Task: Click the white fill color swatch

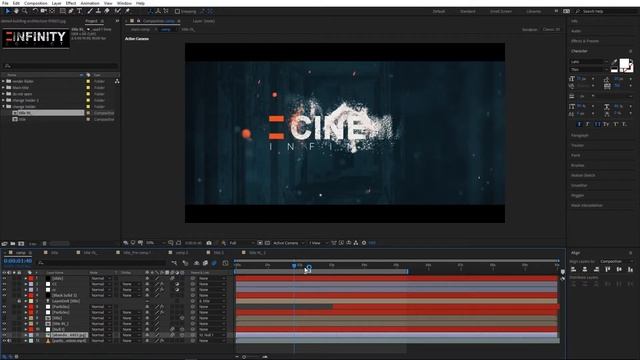Action: (624, 64)
